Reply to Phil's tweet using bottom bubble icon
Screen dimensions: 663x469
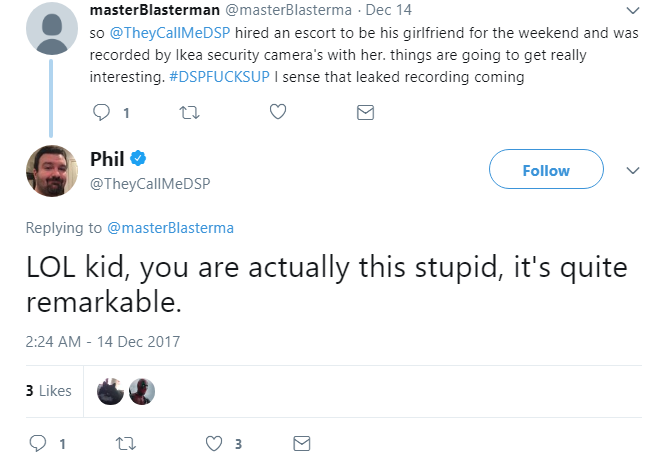pos(38,444)
